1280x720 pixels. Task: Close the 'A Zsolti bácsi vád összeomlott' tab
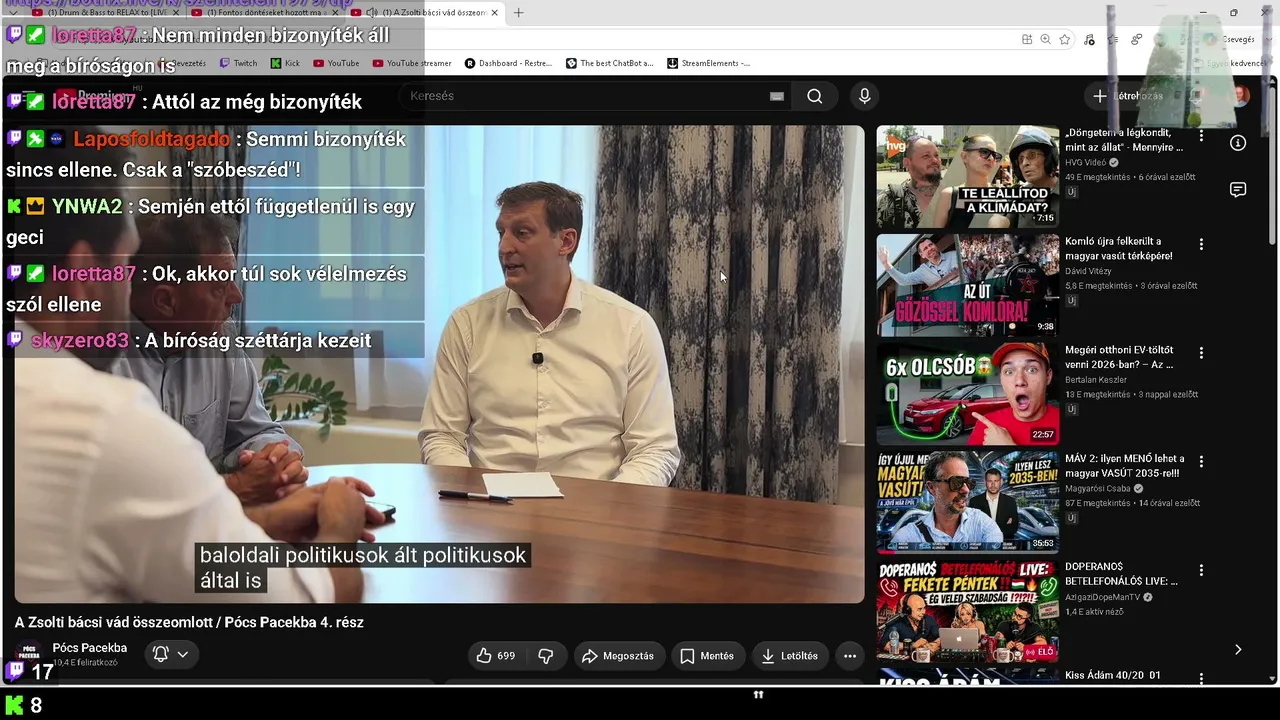pyautogui.click(x=494, y=13)
